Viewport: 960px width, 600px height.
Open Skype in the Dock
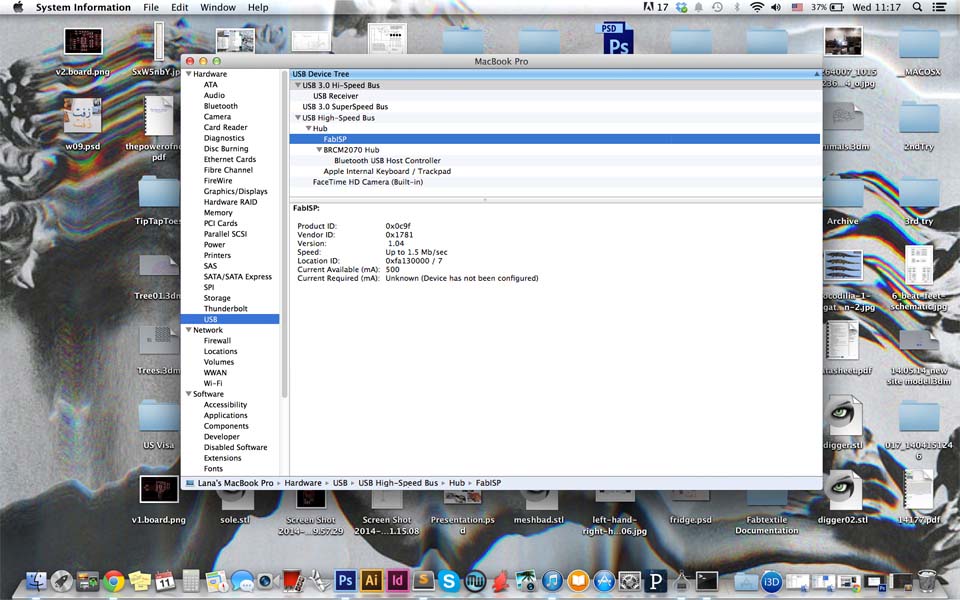448,580
